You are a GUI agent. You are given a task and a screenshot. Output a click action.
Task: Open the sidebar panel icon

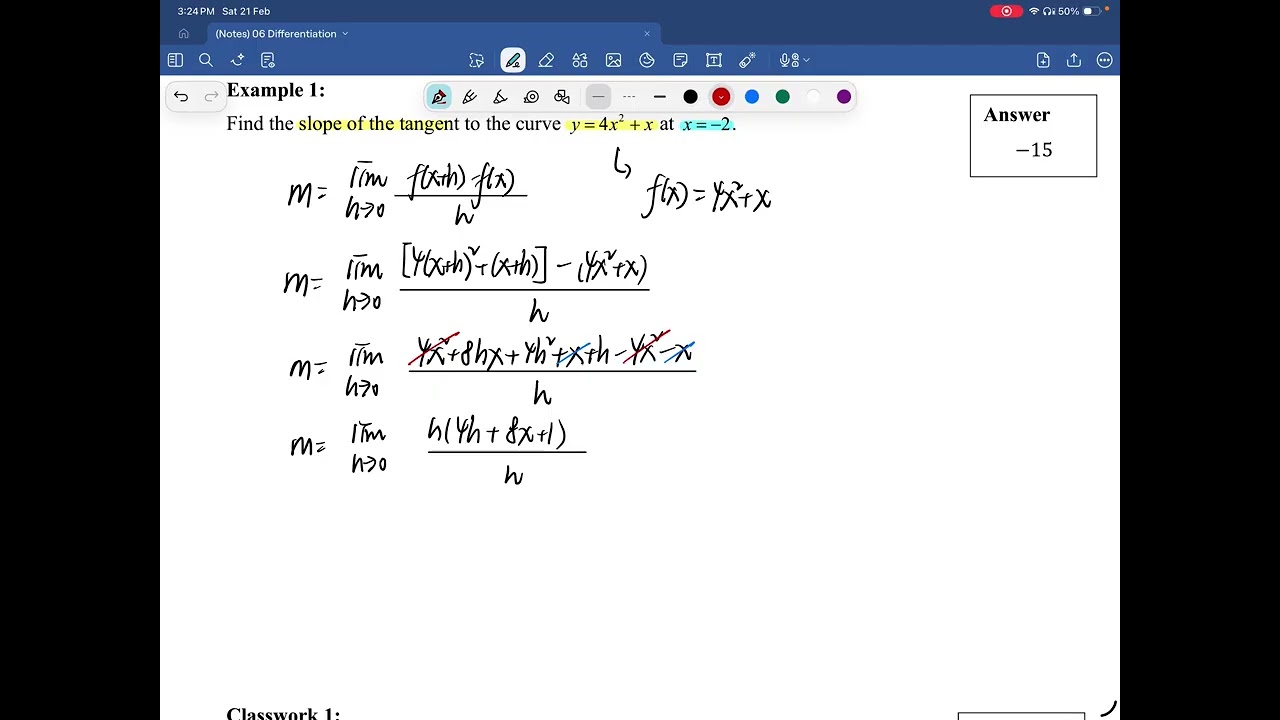[175, 60]
